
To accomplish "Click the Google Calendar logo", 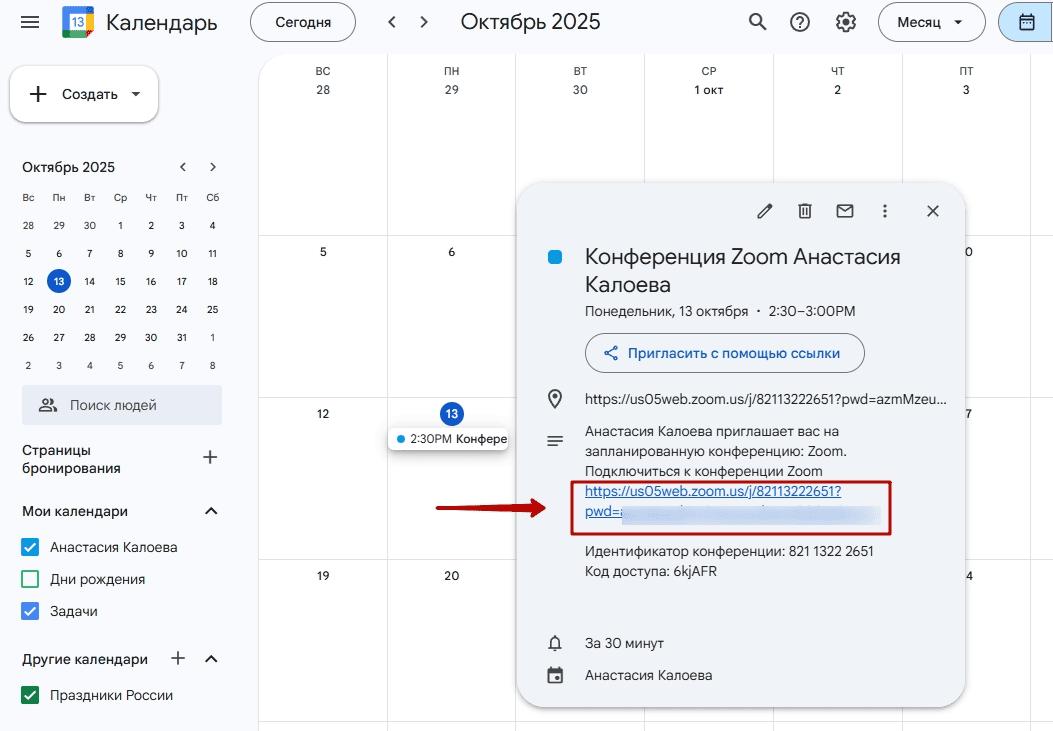I will 78,22.
